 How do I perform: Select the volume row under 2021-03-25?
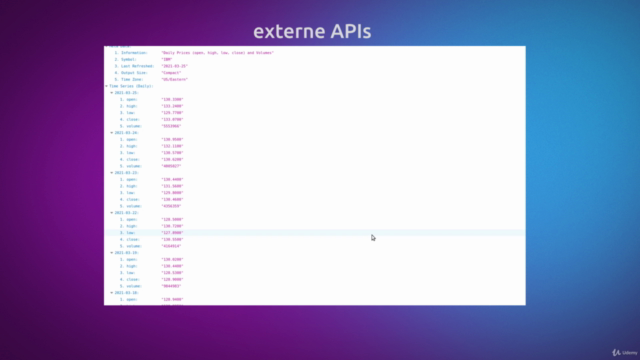(x=315, y=126)
